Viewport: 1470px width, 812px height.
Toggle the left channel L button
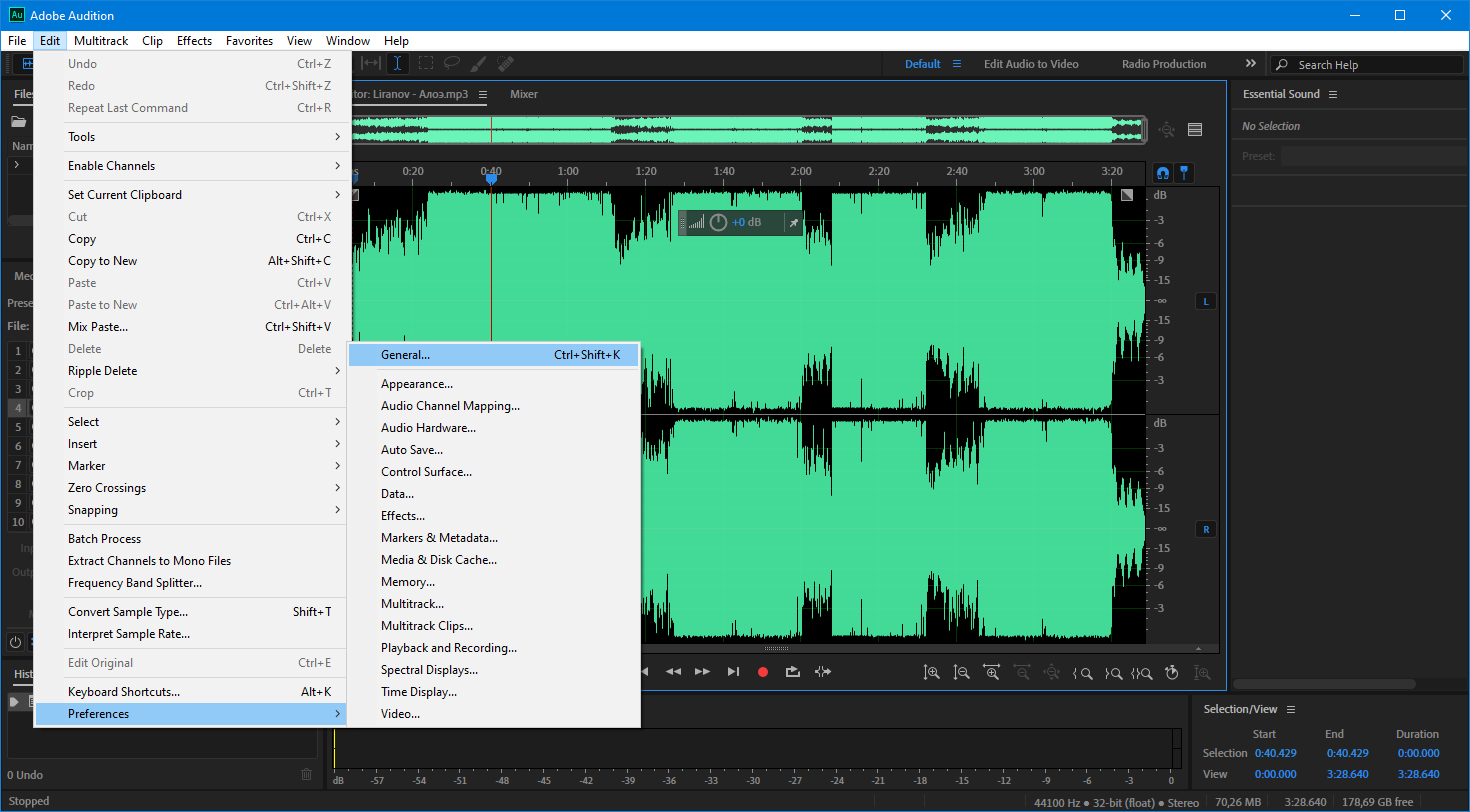1206,301
